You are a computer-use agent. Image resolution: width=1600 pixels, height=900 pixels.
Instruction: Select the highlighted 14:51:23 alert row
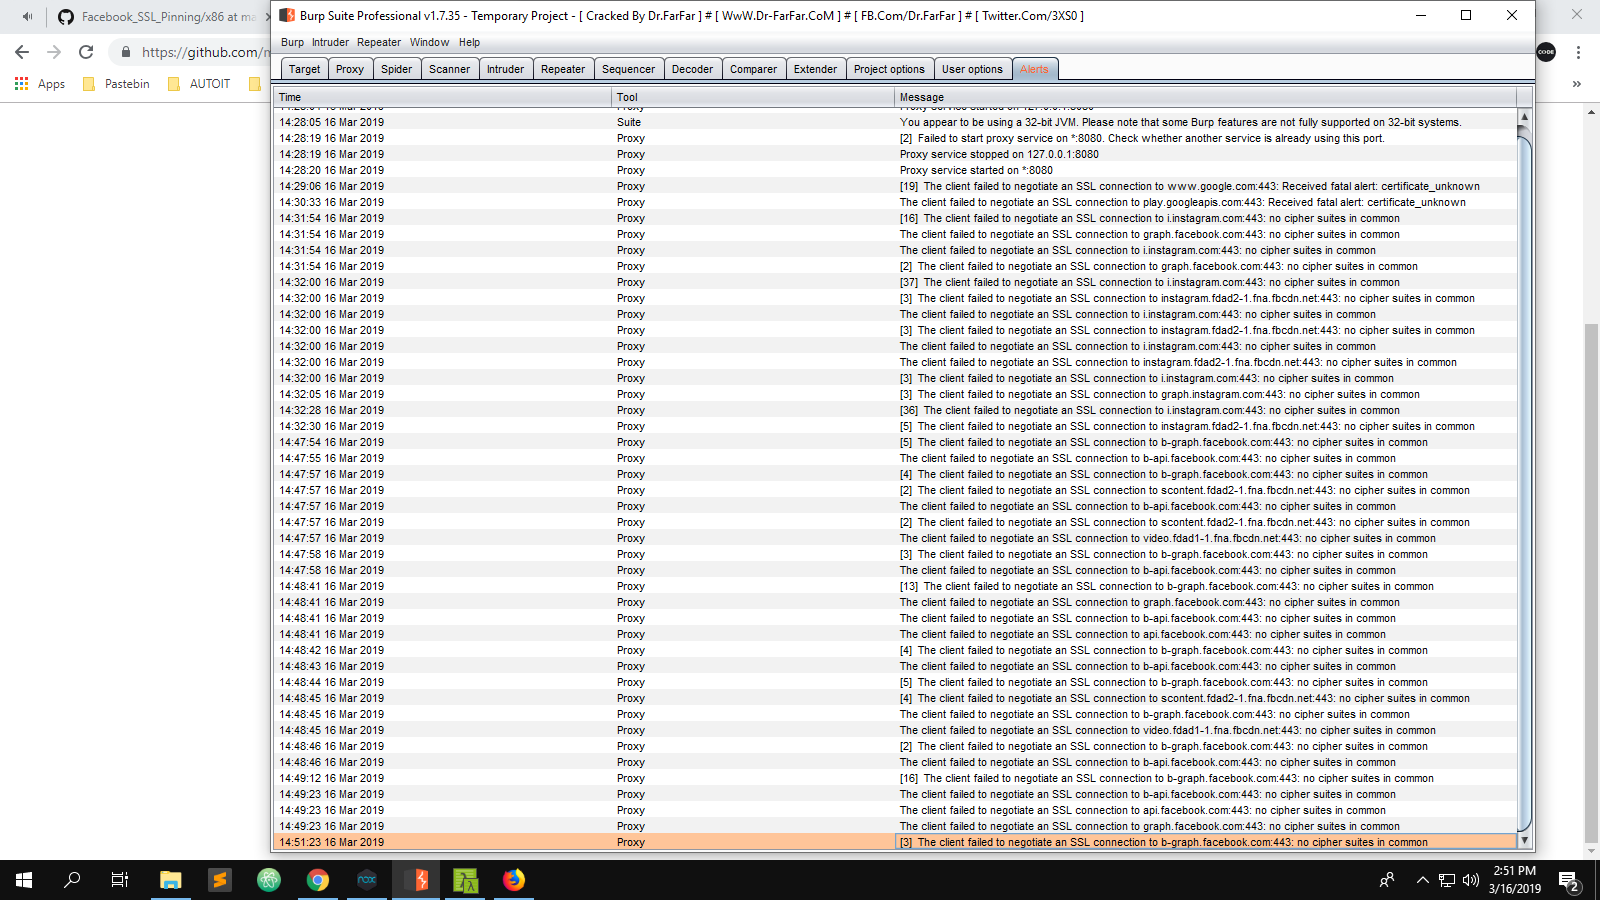895,842
